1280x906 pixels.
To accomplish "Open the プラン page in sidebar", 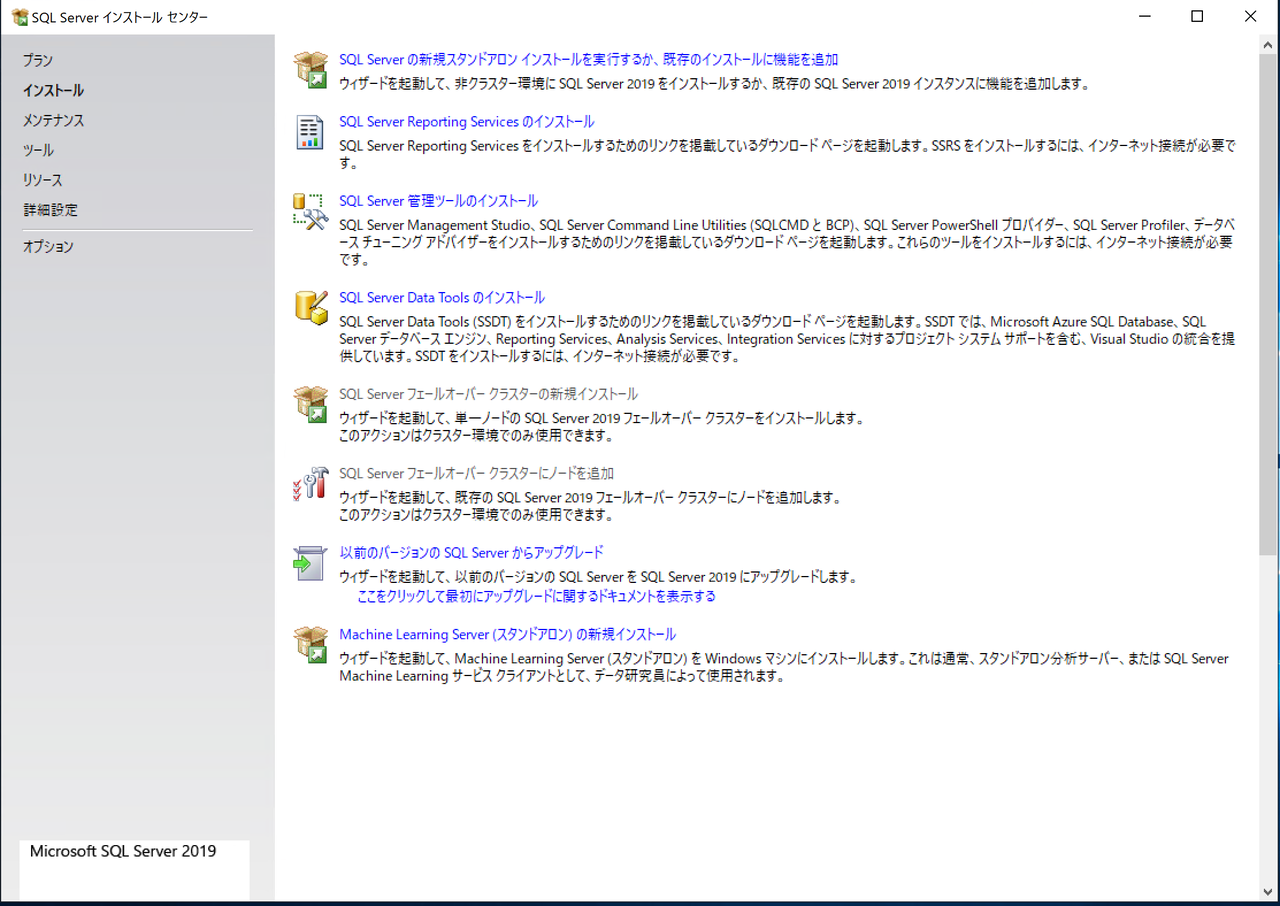I will pos(38,61).
